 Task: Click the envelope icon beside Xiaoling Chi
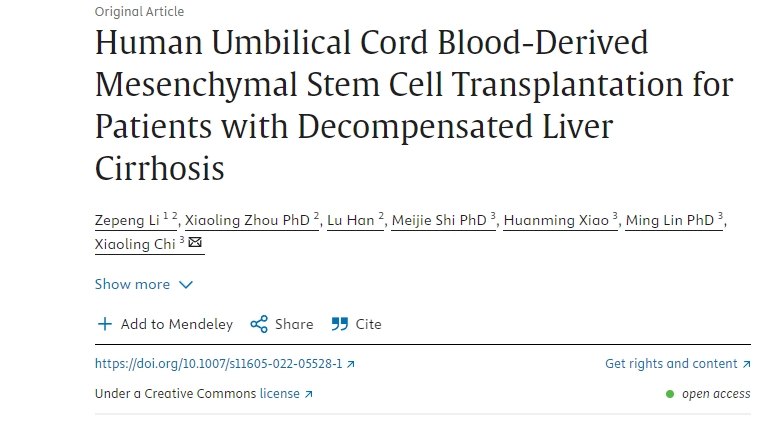[195, 243]
